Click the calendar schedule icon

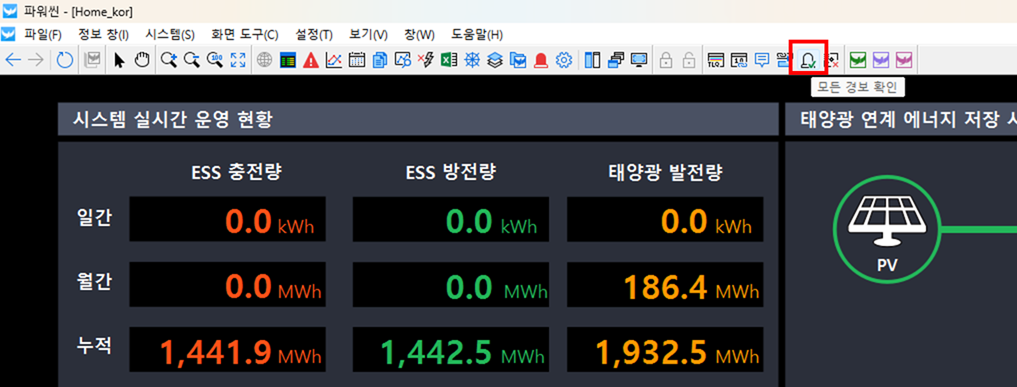(357, 60)
